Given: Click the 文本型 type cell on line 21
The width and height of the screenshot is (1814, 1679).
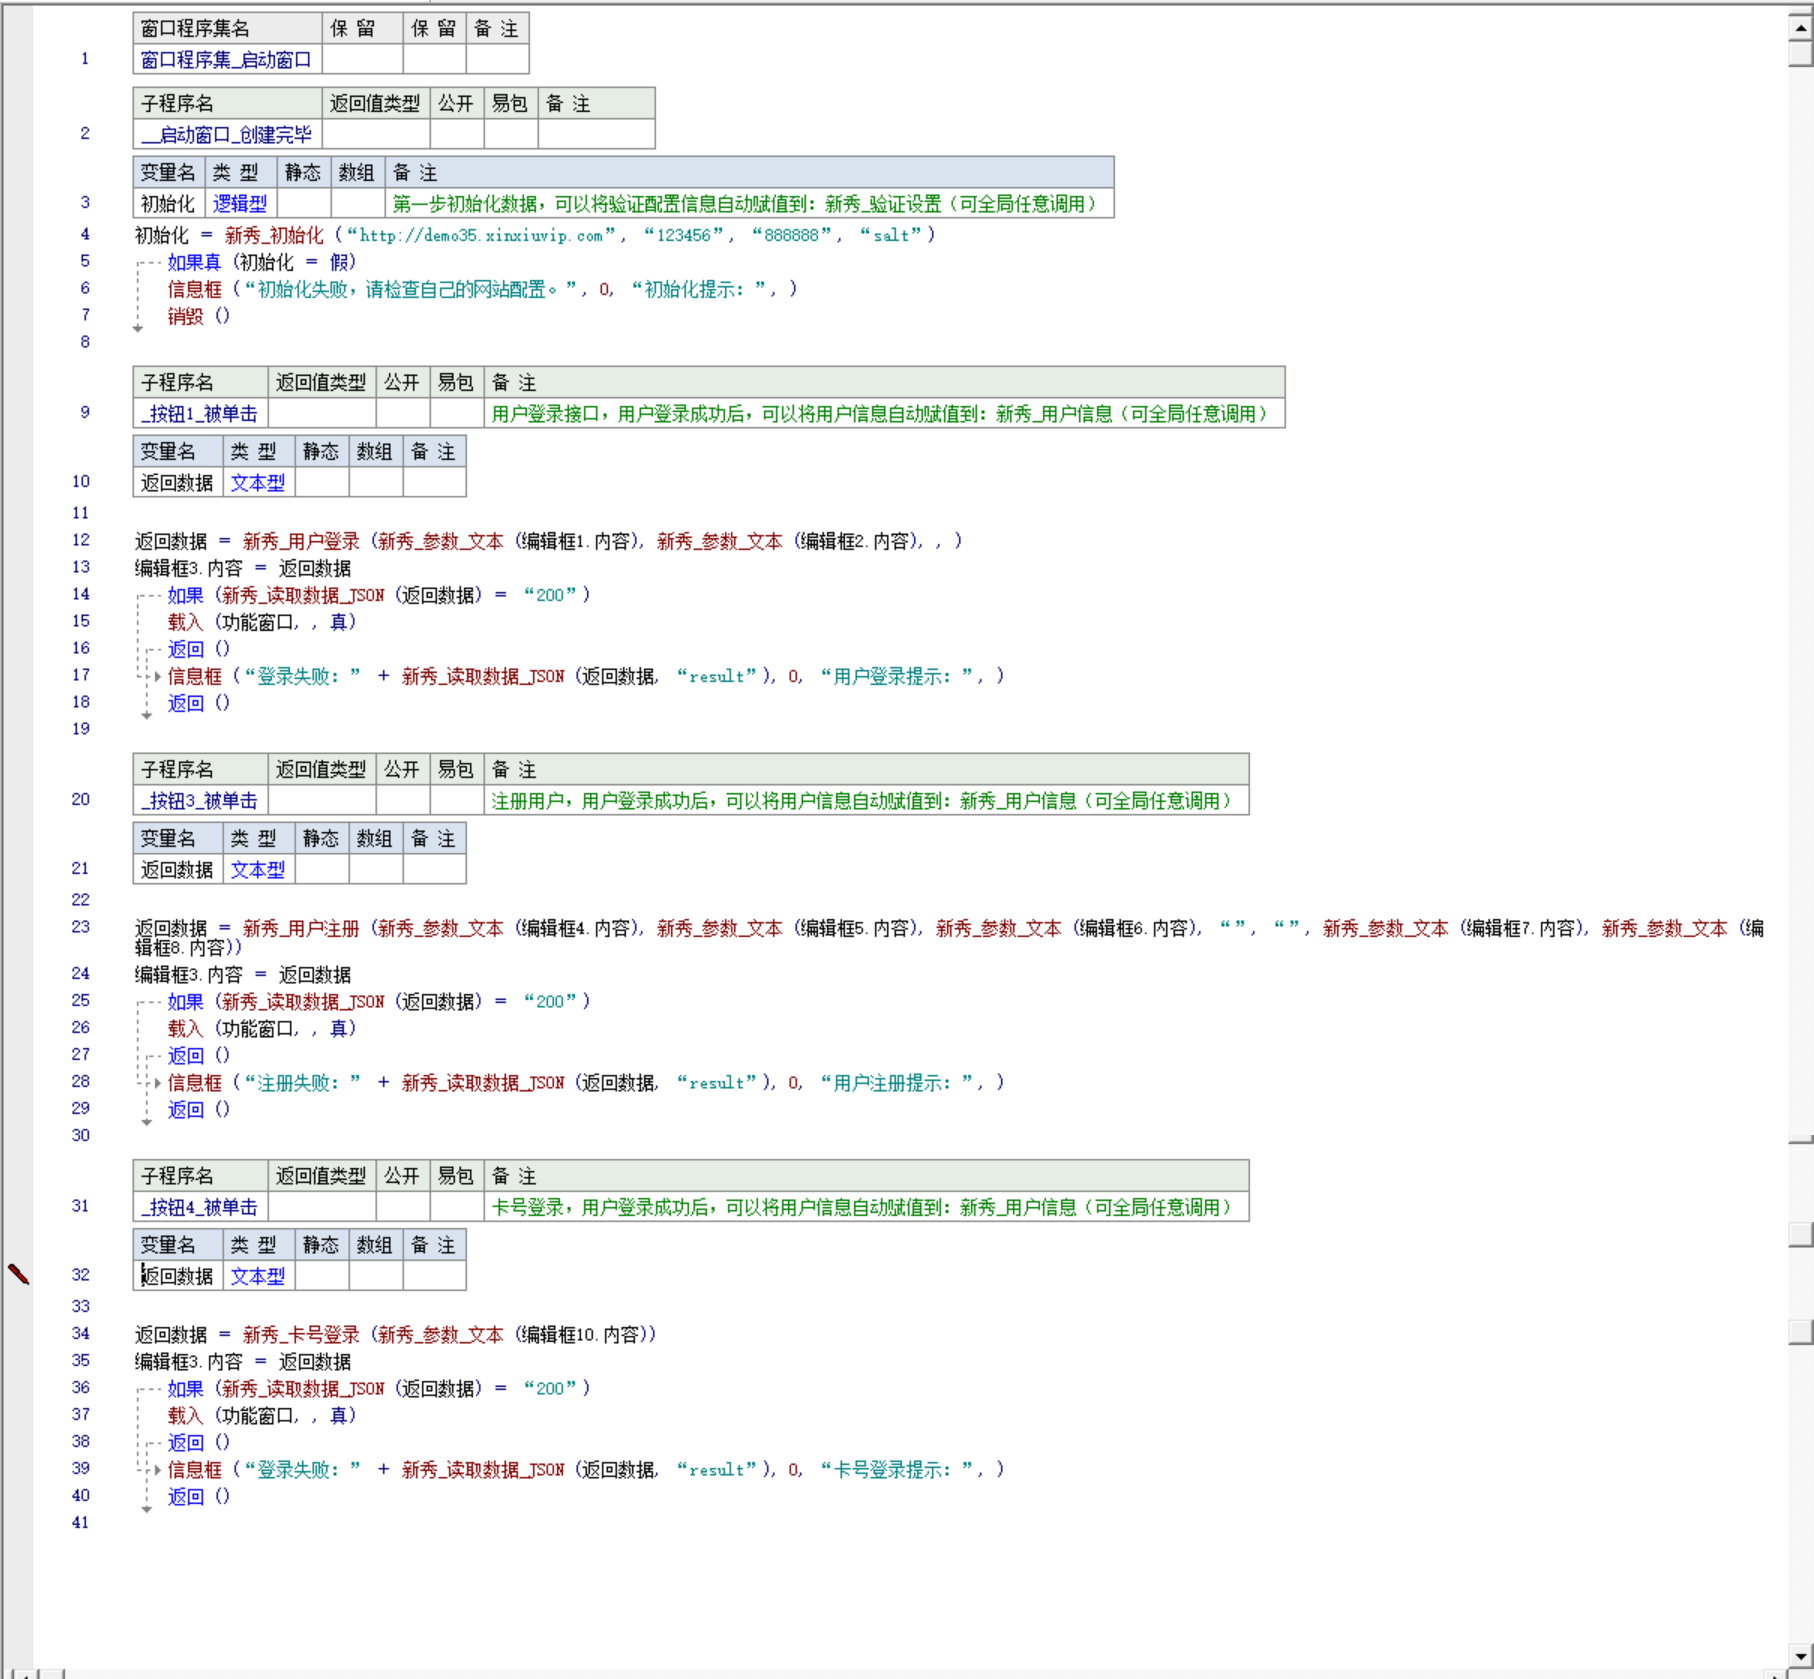Looking at the screenshot, I should [258, 870].
